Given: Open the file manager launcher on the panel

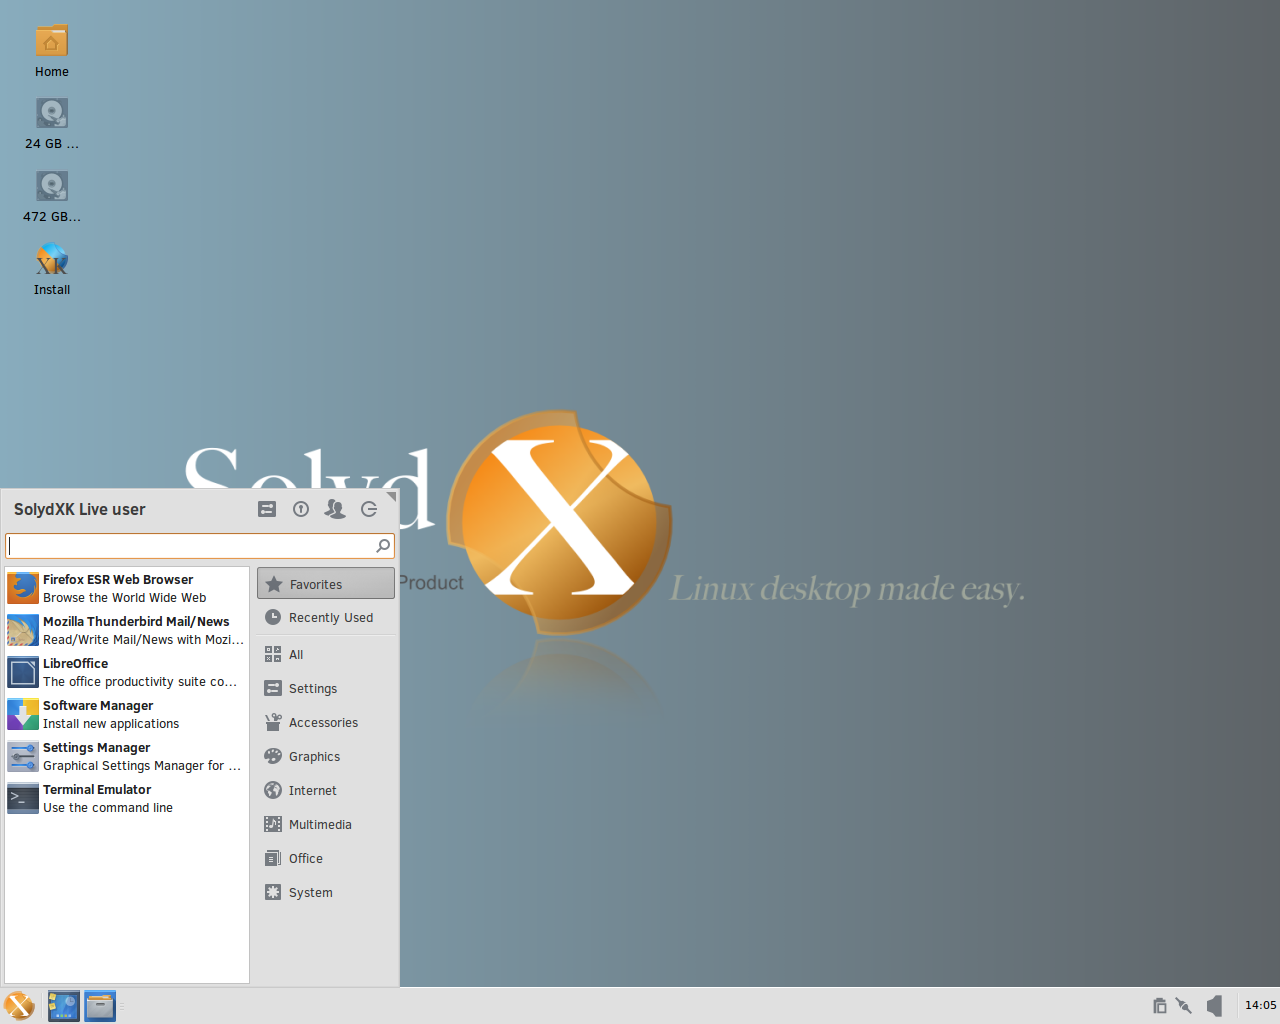Looking at the screenshot, I should coord(100,1006).
